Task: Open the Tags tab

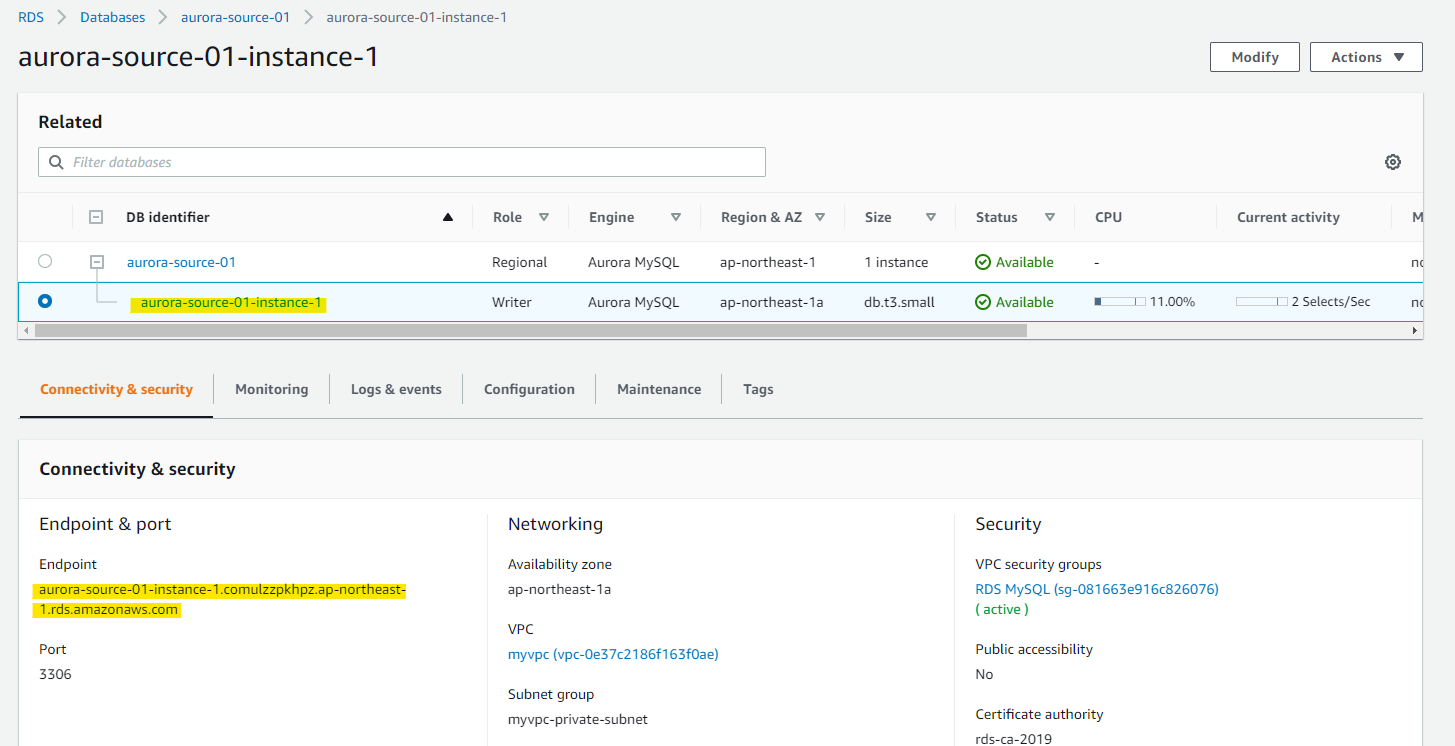Action: tap(758, 389)
